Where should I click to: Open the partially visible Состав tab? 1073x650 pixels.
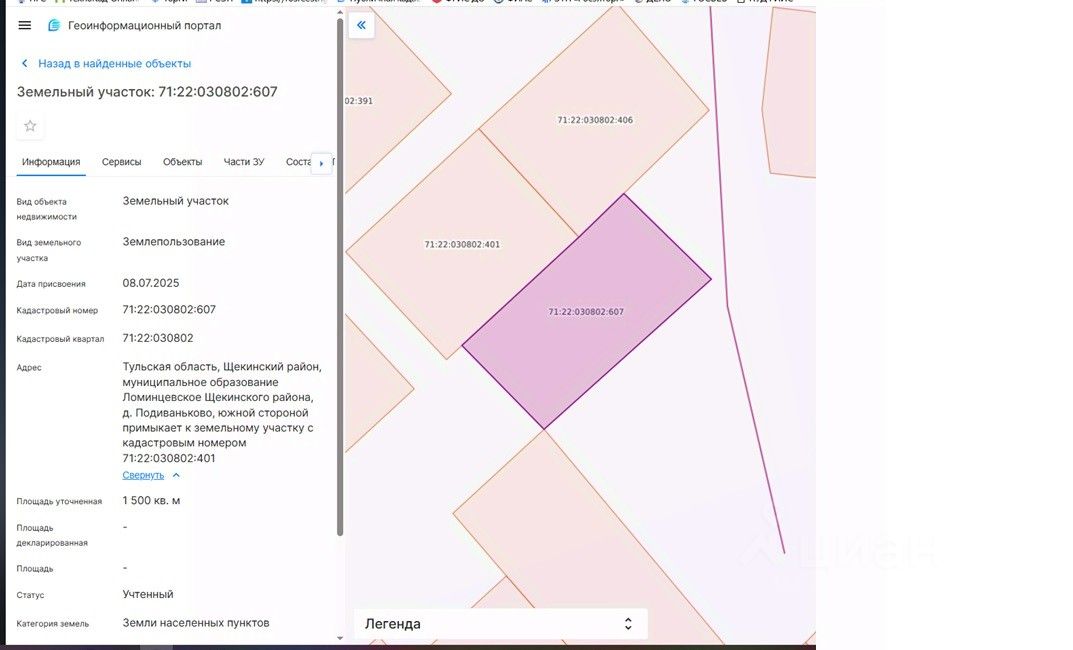pyautogui.click(x=298, y=162)
